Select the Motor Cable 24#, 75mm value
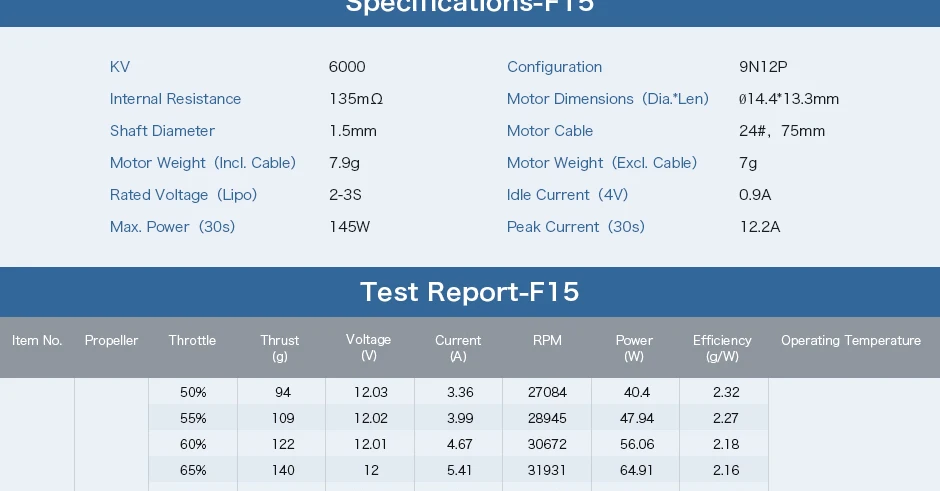This screenshot has width=940, height=491. click(782, 131)
